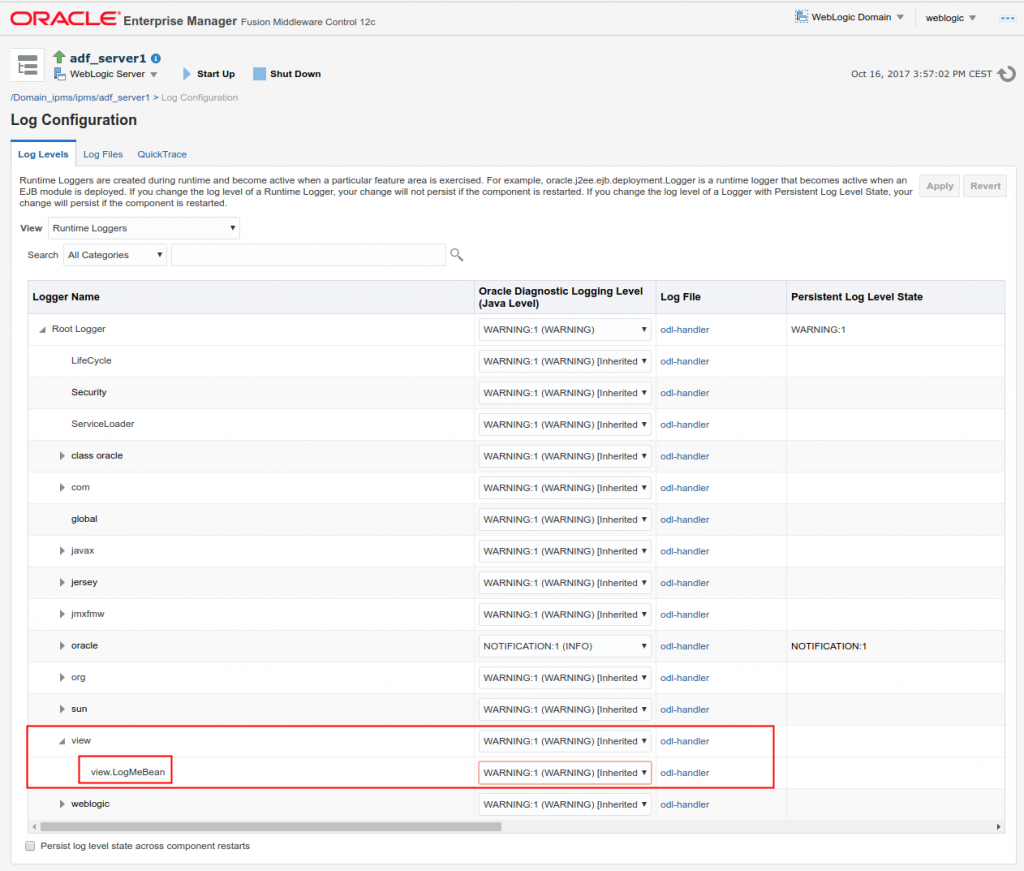
Task: Click the Apply button
Action: tap(939, 186)
